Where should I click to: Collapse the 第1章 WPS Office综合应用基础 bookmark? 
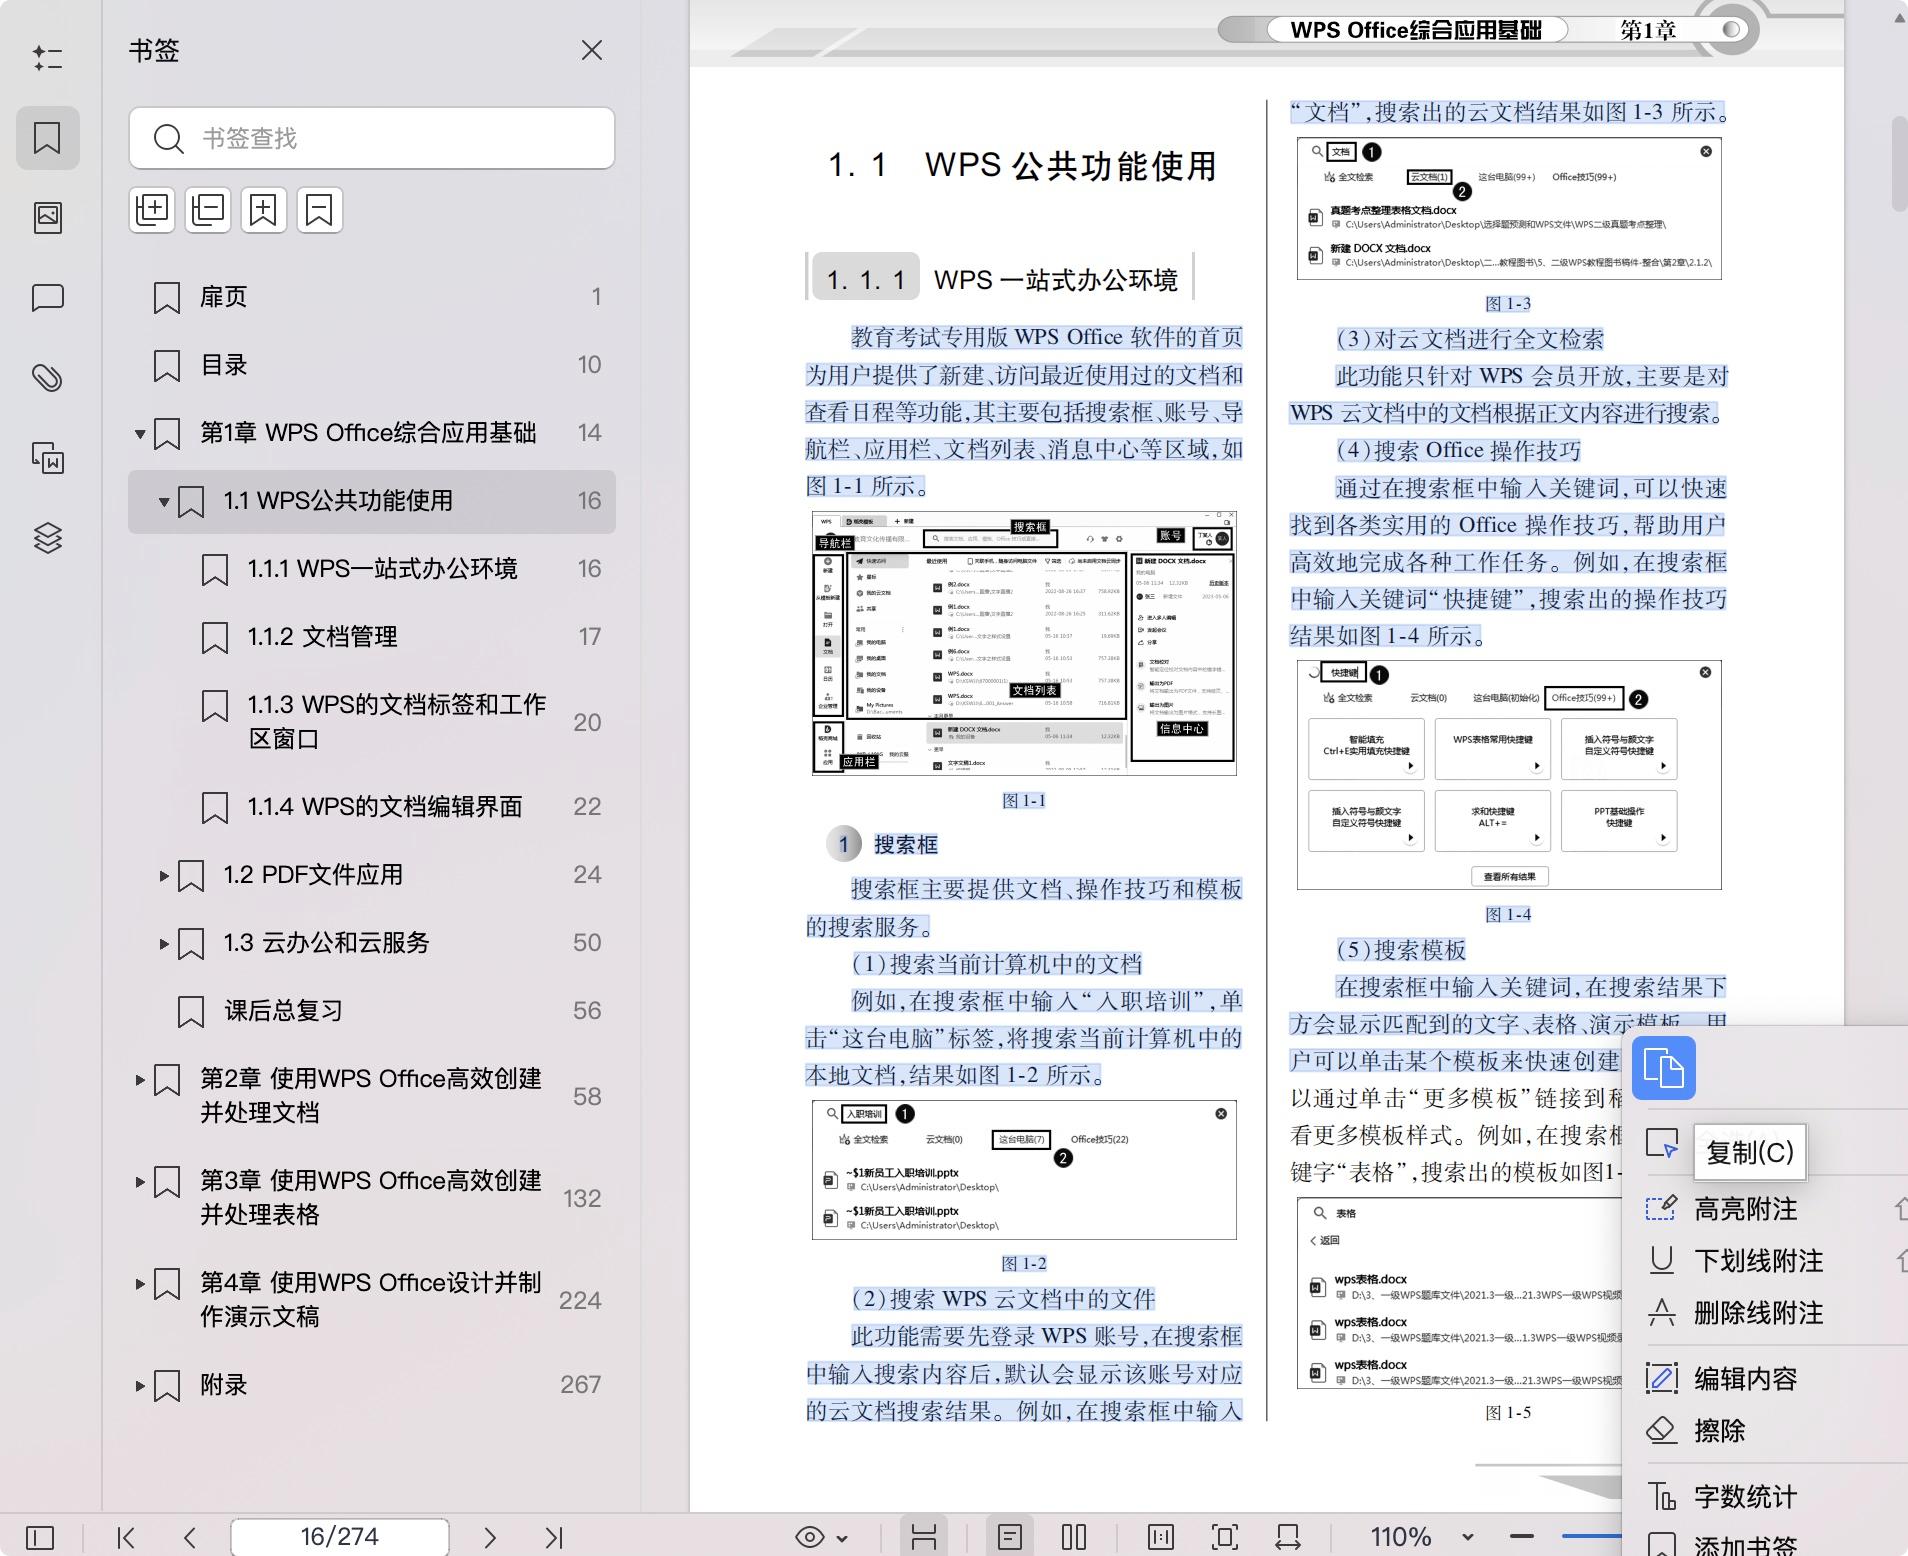(x=140, y=434)
